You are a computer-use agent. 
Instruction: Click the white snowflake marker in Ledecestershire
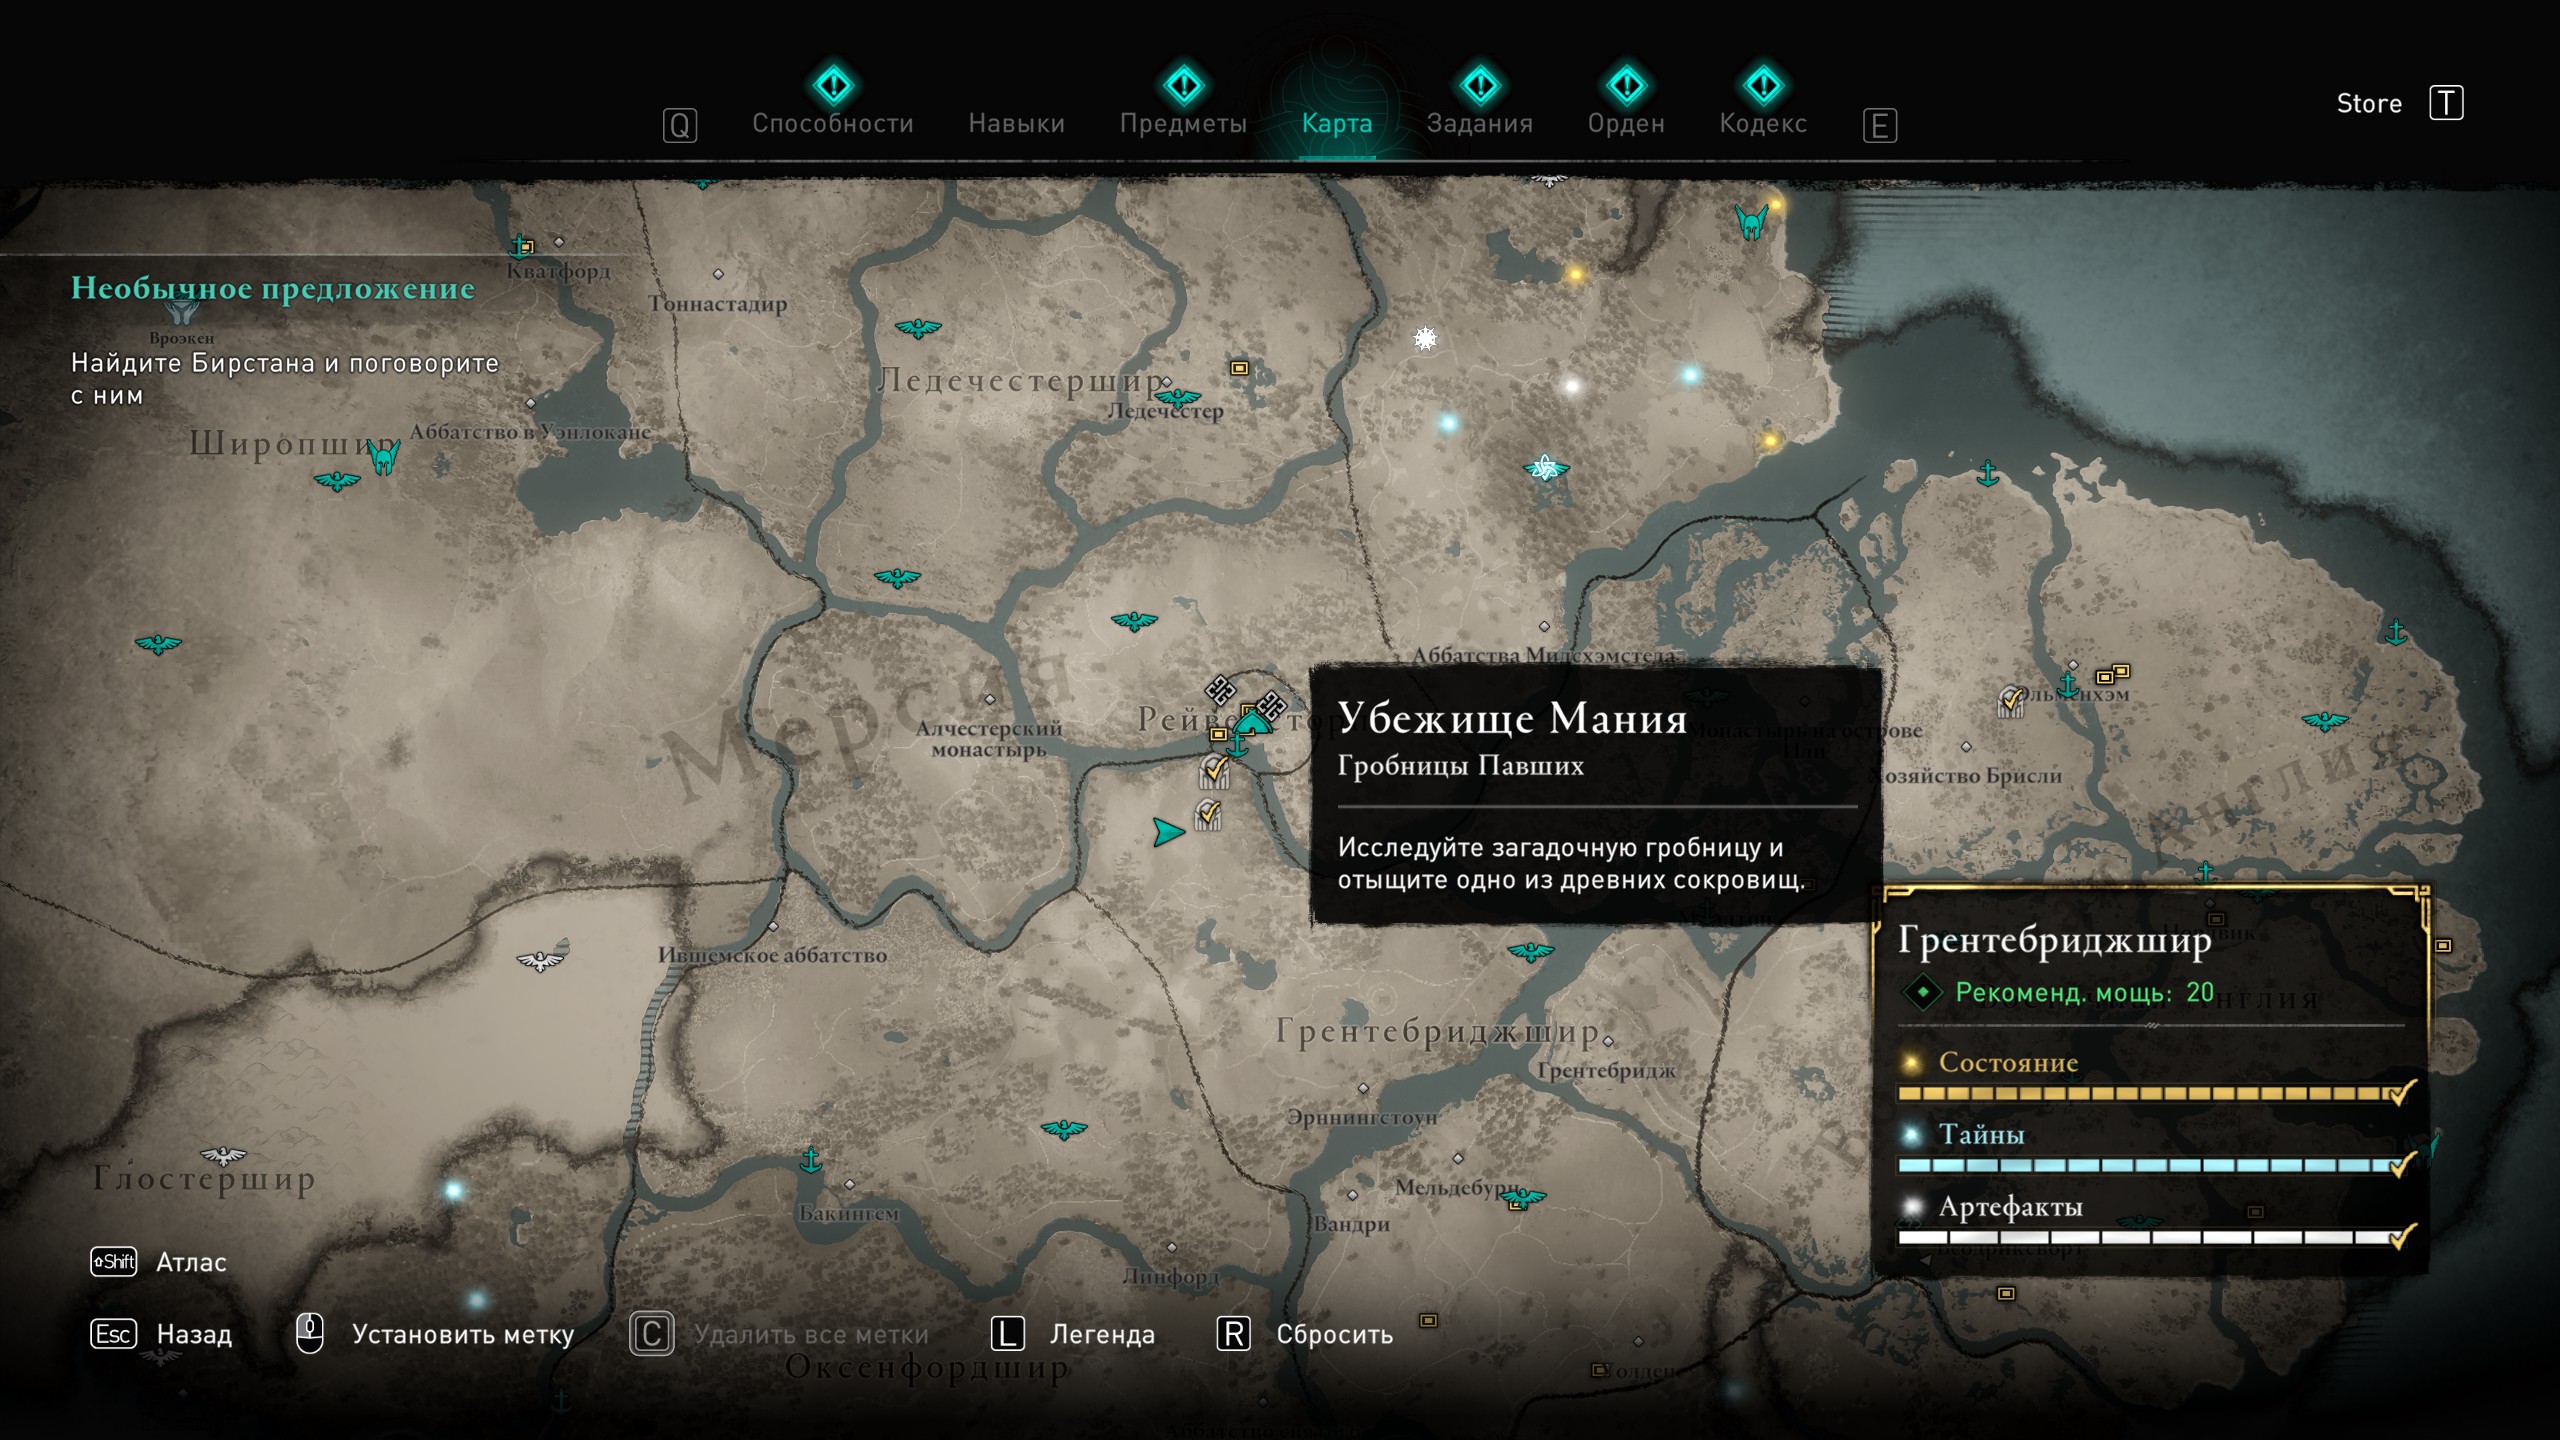click(1425, 339)
